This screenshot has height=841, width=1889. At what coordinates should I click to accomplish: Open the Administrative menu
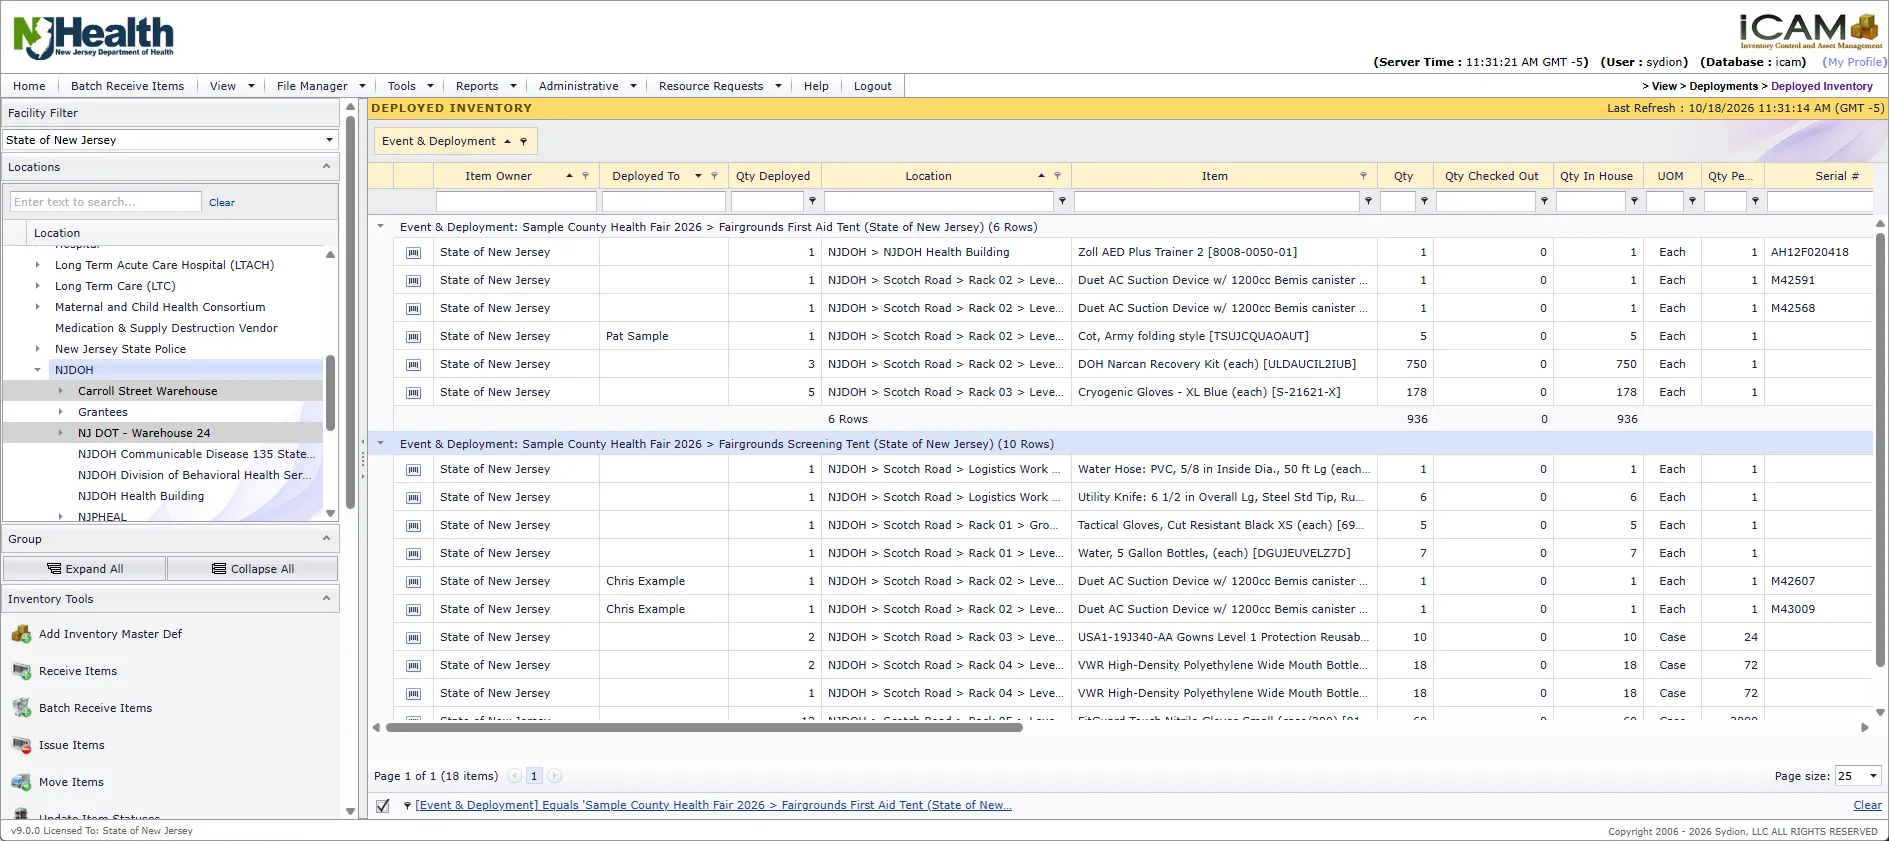point(587,86)
